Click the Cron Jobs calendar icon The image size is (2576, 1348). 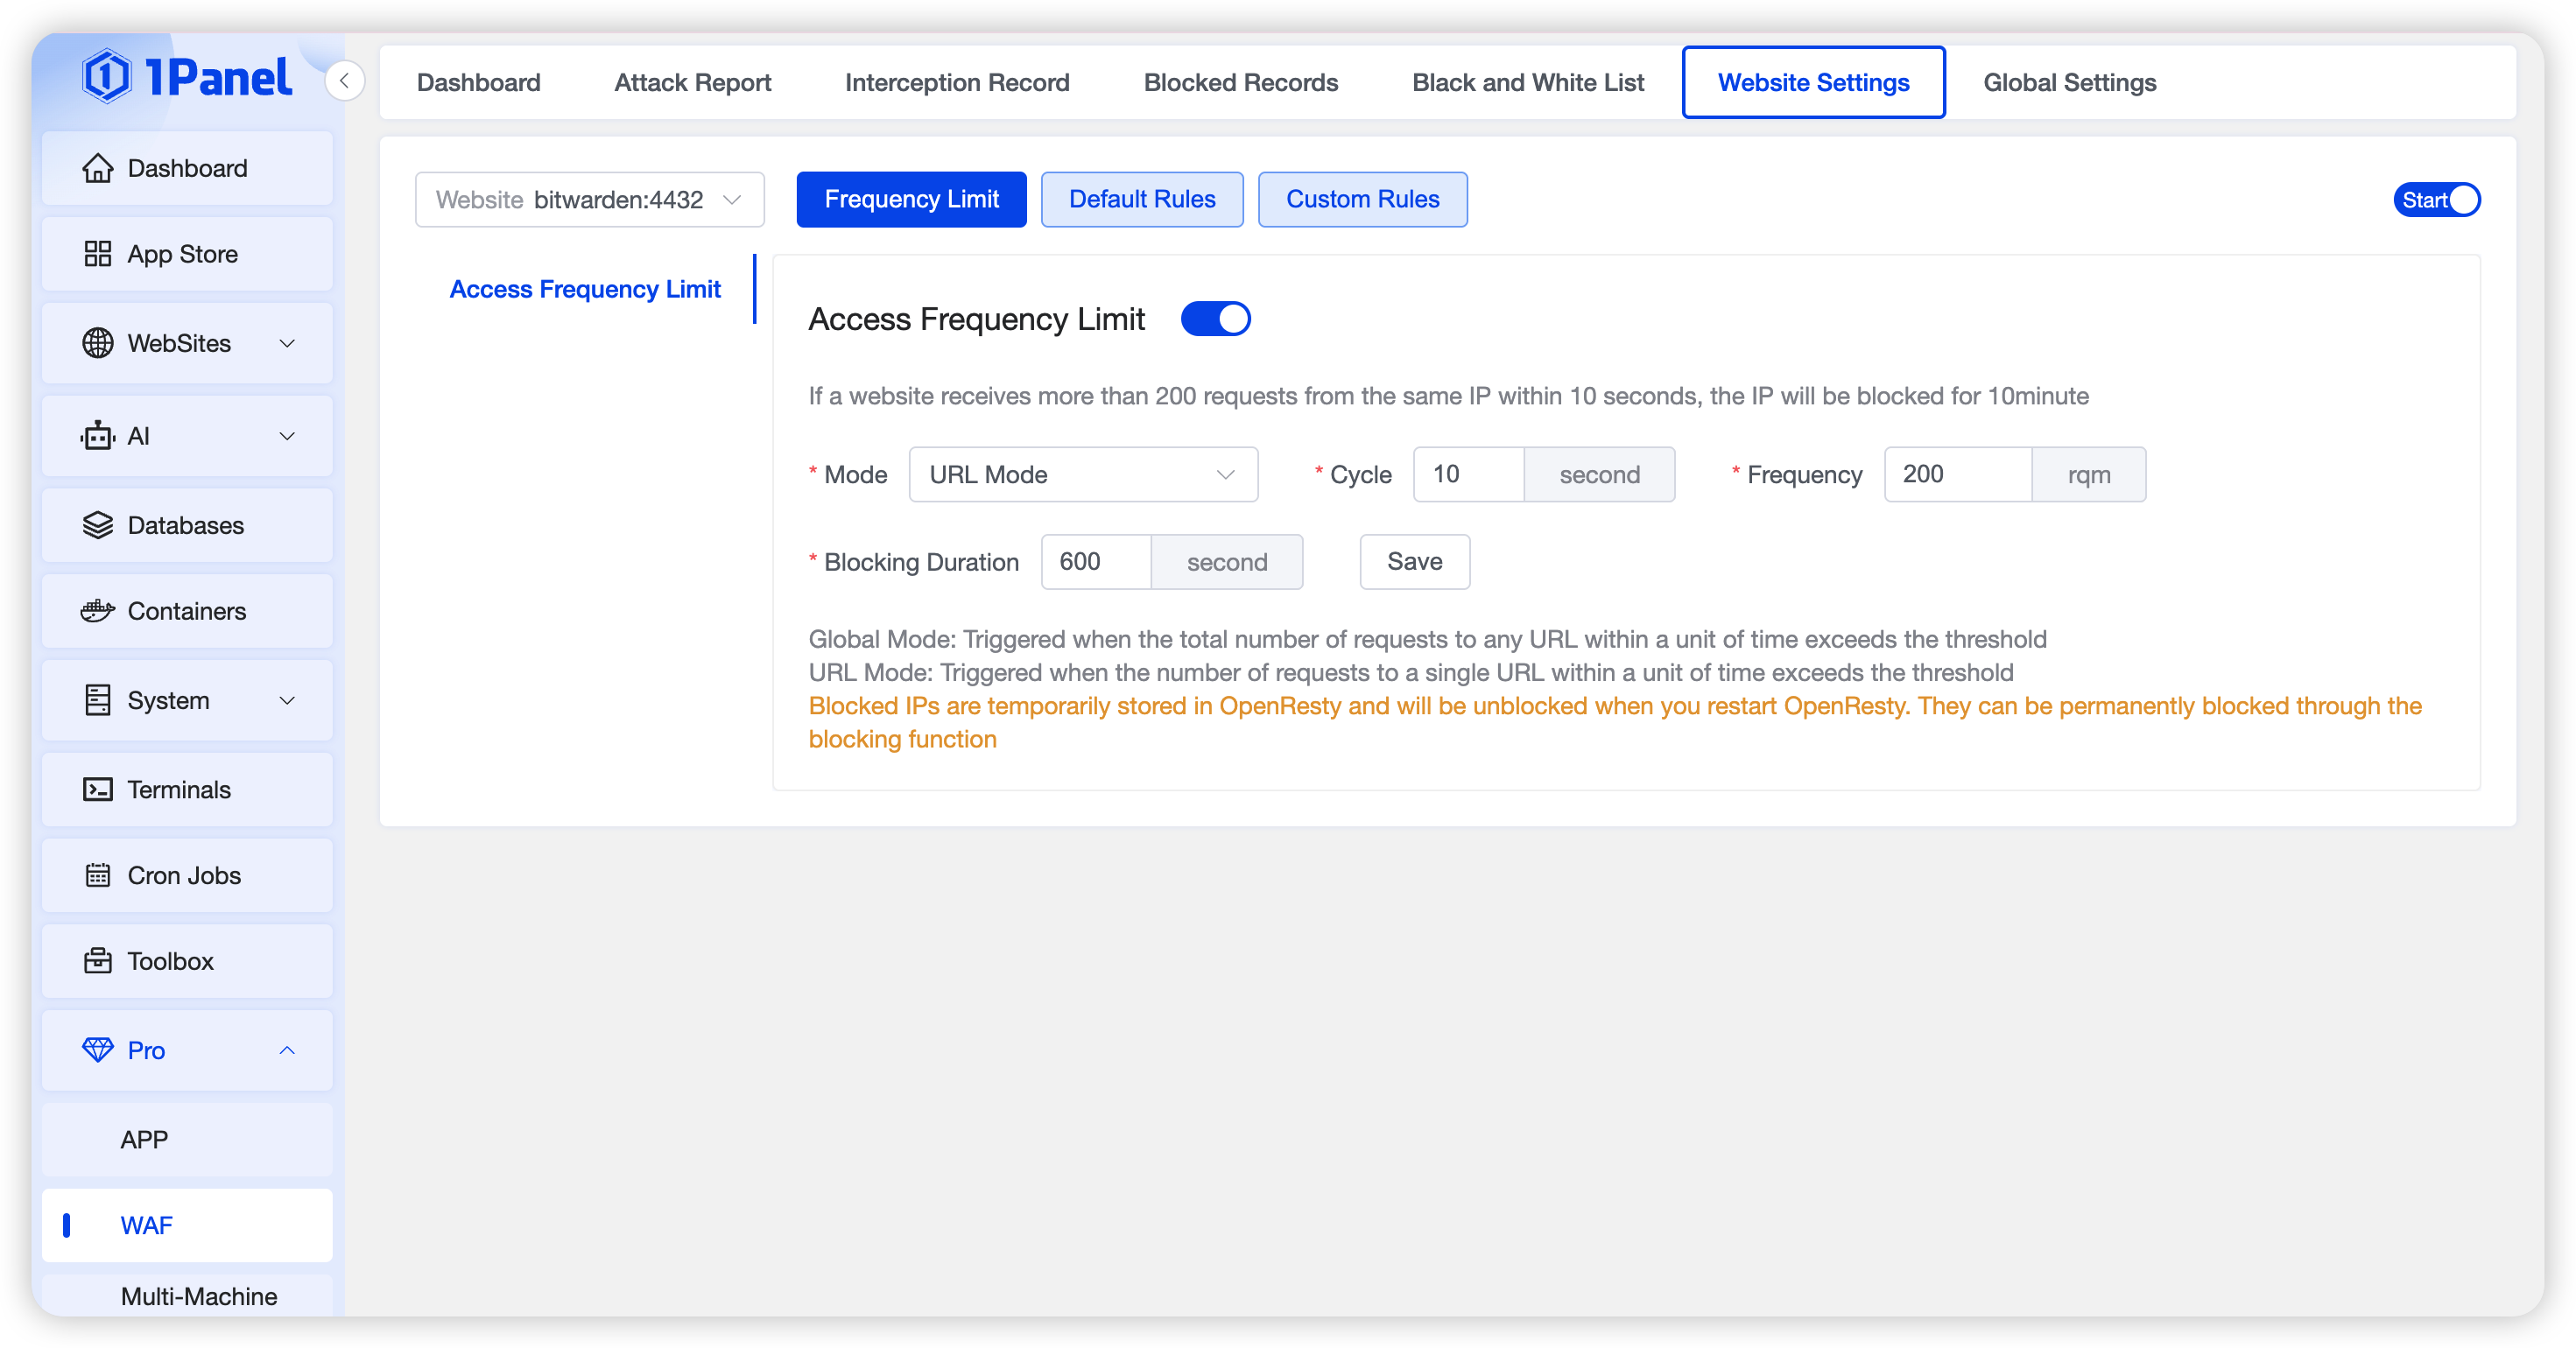[97, 876]
